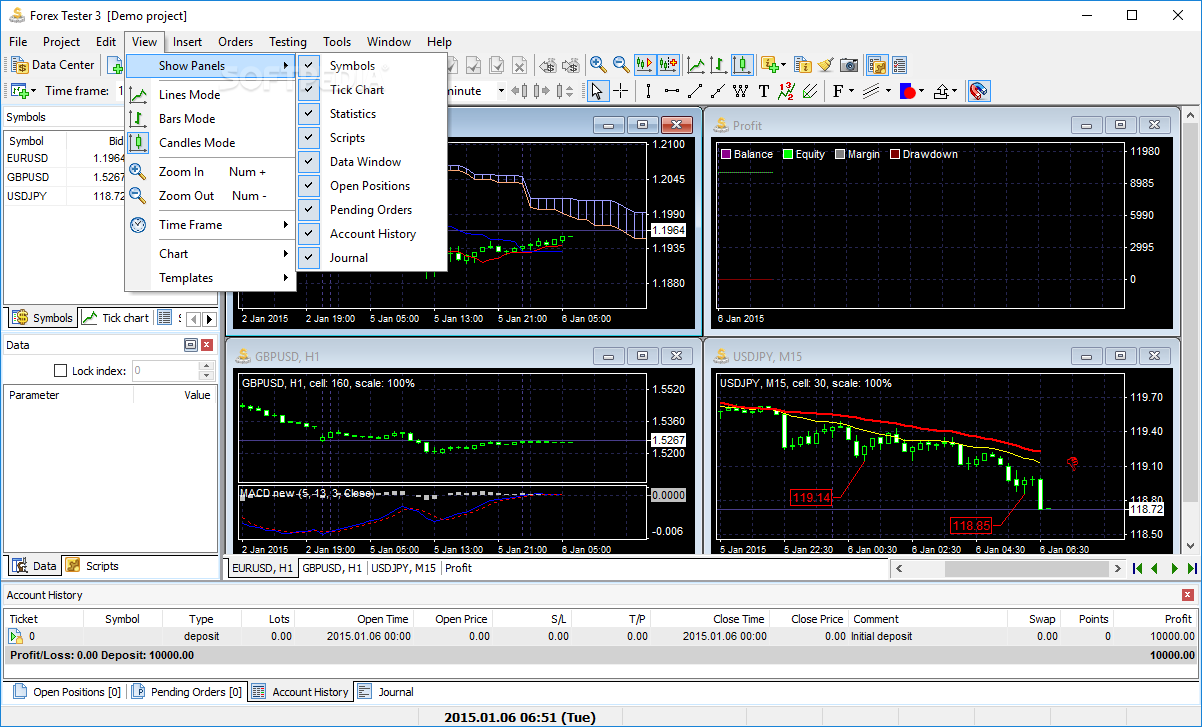Toggle the Lock index checkbox

point(60,371)
